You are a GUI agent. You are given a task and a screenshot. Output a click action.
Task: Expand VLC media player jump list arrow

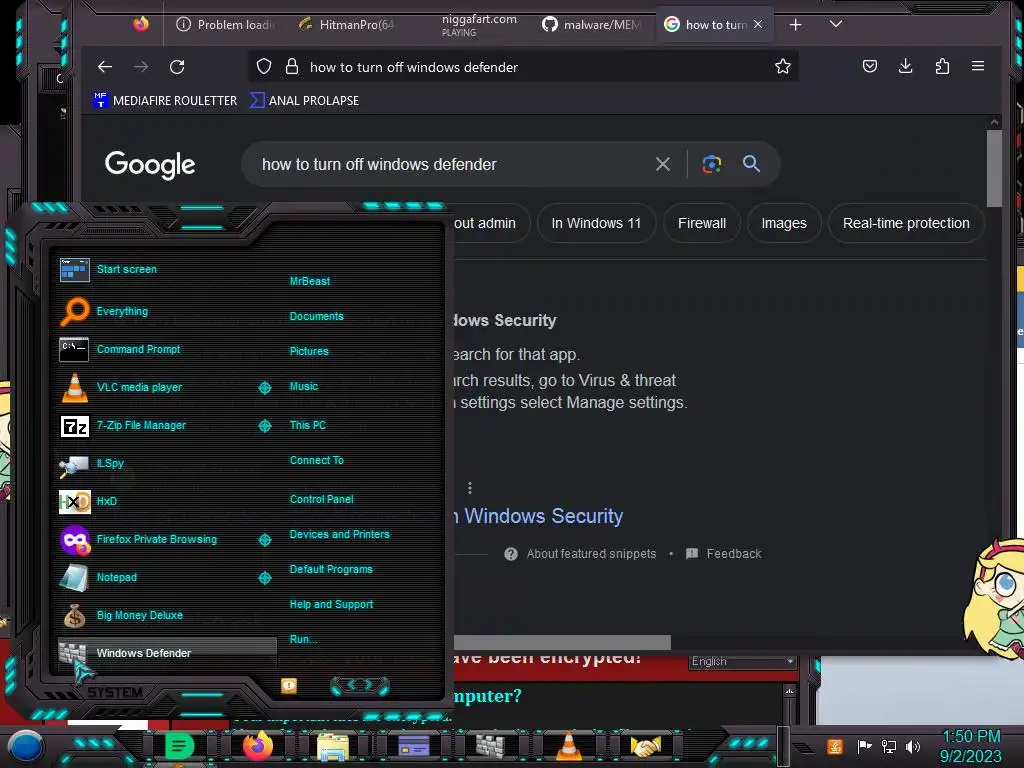pos(264,388)
